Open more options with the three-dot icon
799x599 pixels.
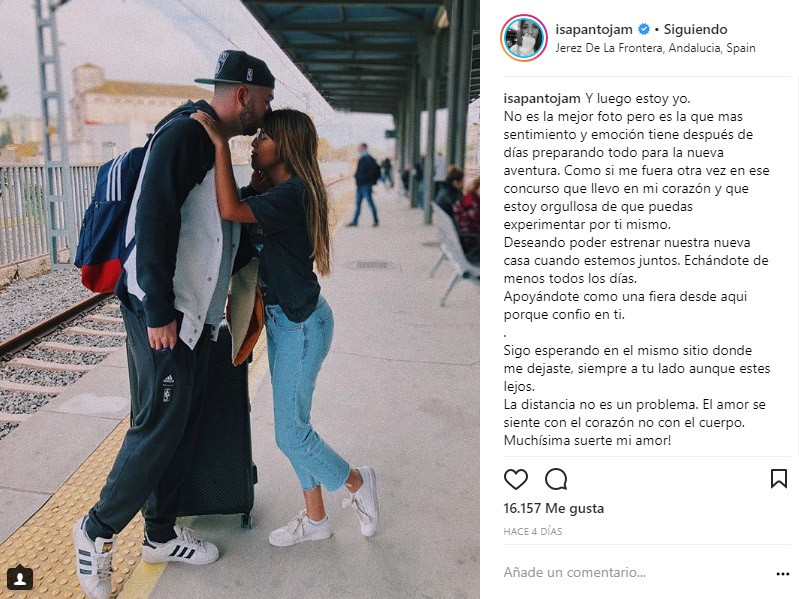[783, 574]
